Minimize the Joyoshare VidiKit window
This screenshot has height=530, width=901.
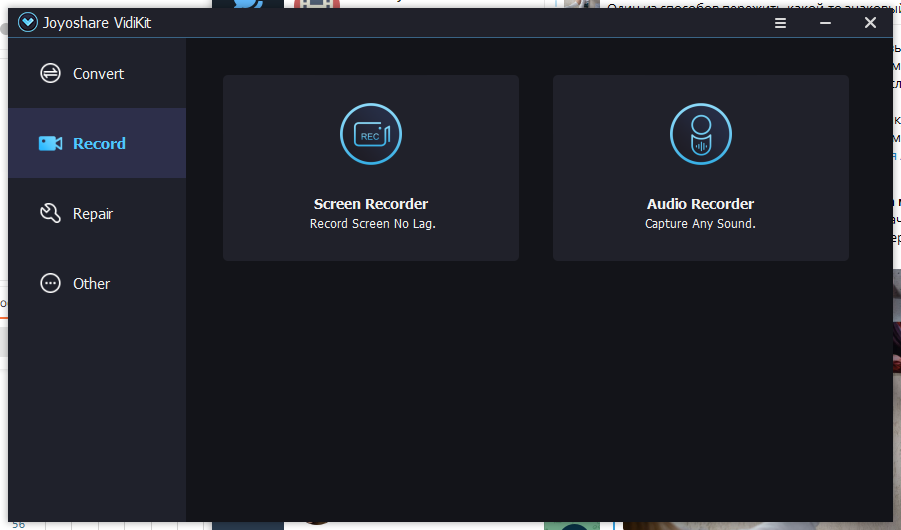pyautogui.click(x=825, y=23)
